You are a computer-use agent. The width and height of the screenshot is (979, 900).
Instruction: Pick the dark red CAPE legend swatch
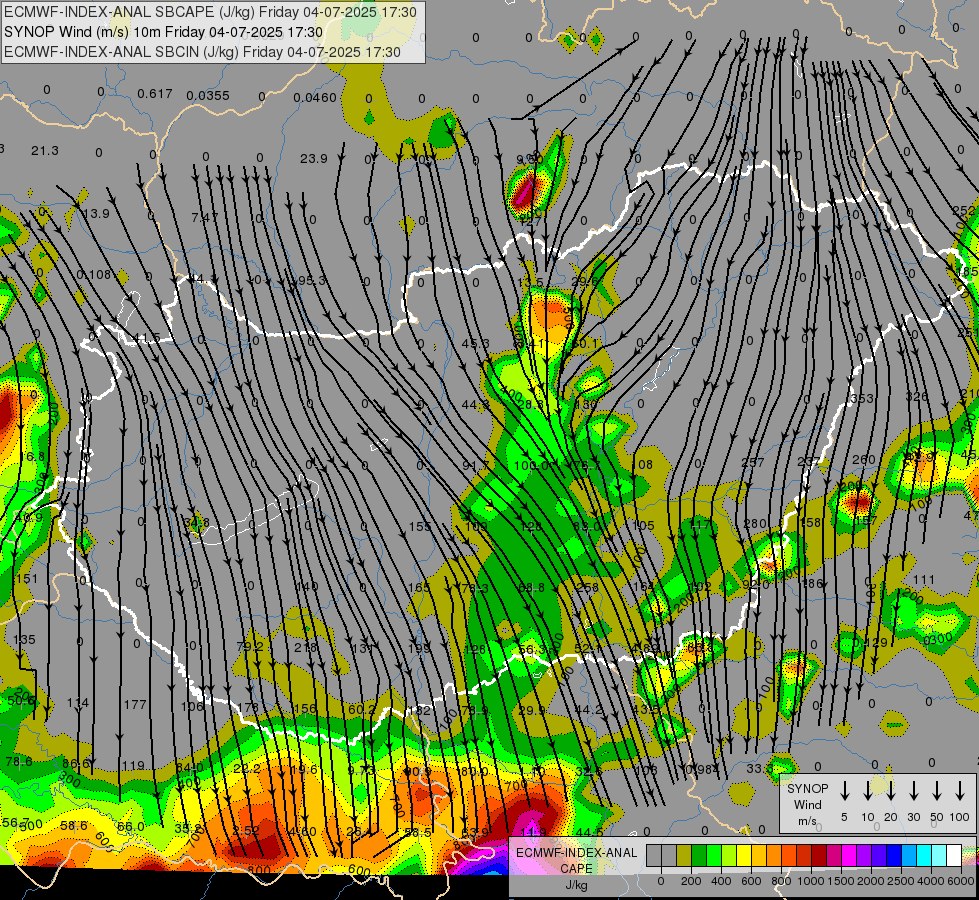coord(819,855)
